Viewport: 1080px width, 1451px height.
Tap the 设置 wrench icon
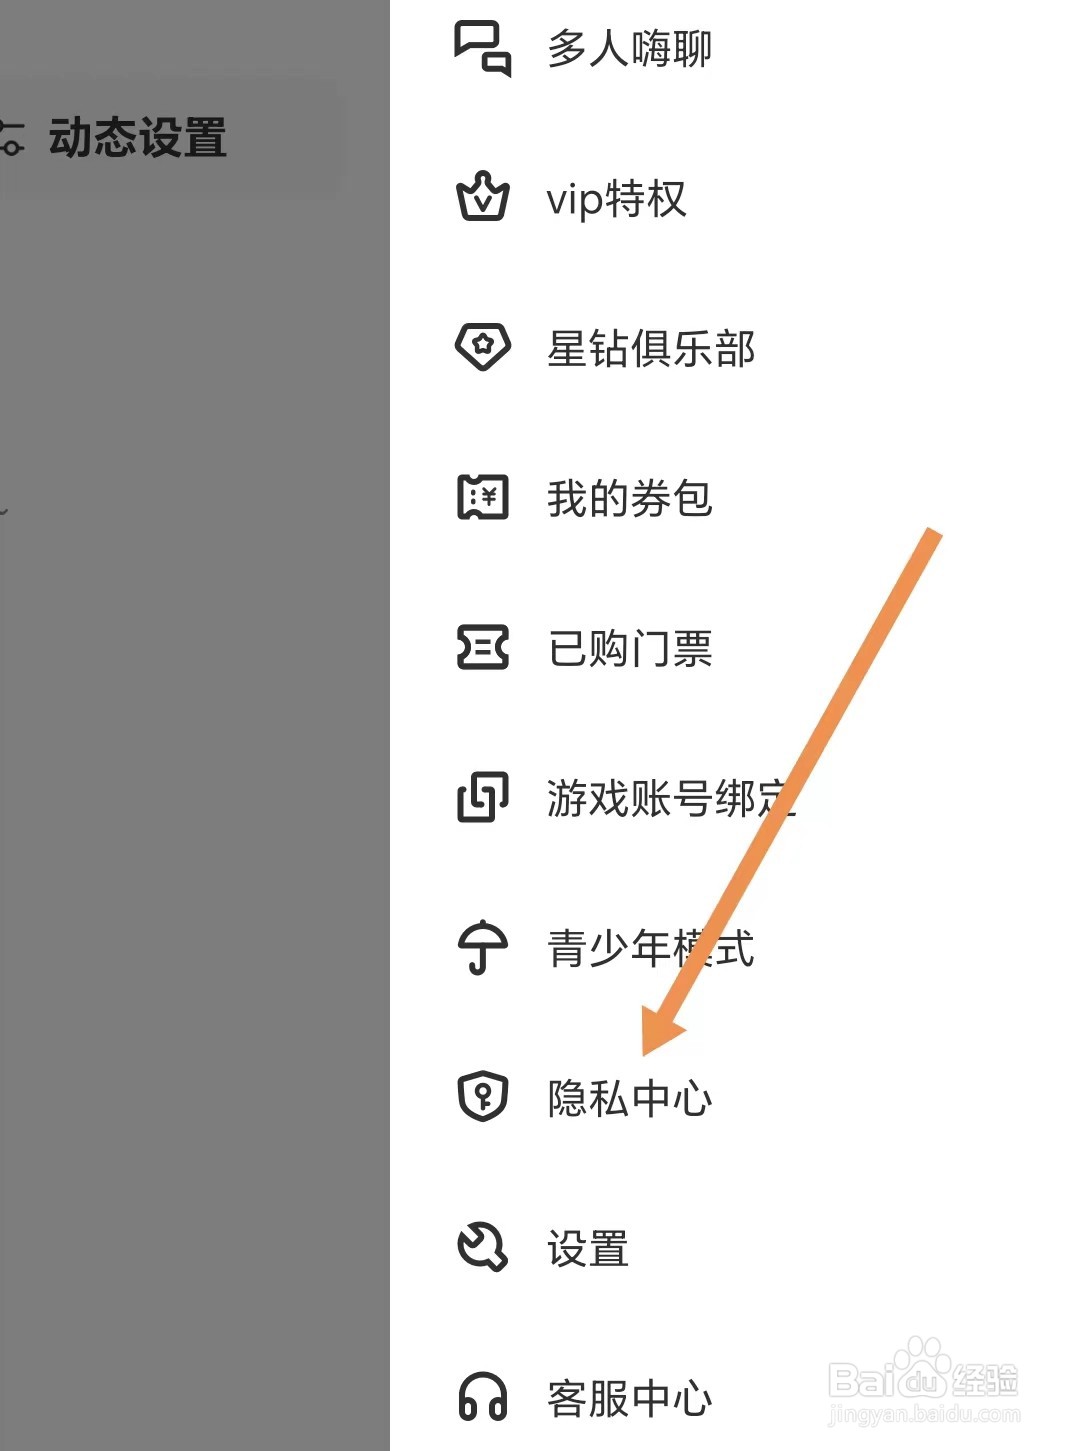[483, 1247]
